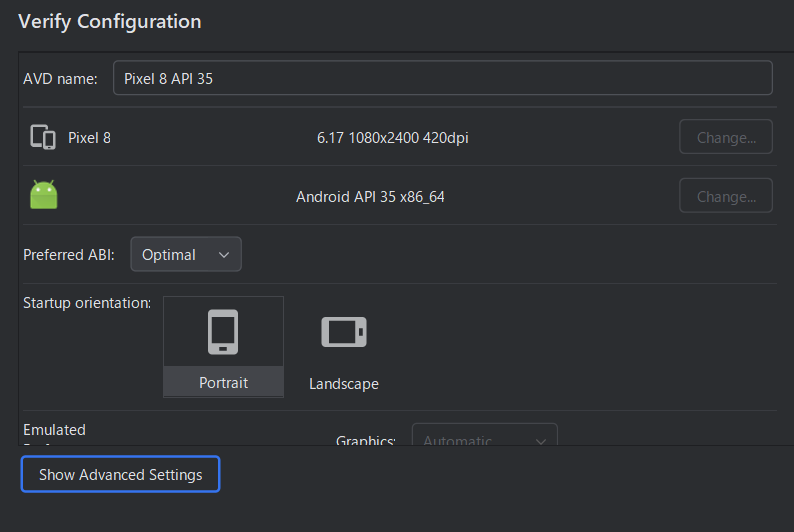Click the Verify Configuration heading
This screenshot has width=794, height=532.
tap(110, 22)
